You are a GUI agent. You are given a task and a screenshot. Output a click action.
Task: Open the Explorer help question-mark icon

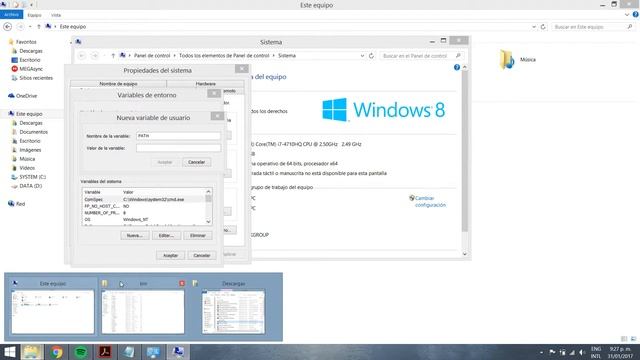coord(636,15)
